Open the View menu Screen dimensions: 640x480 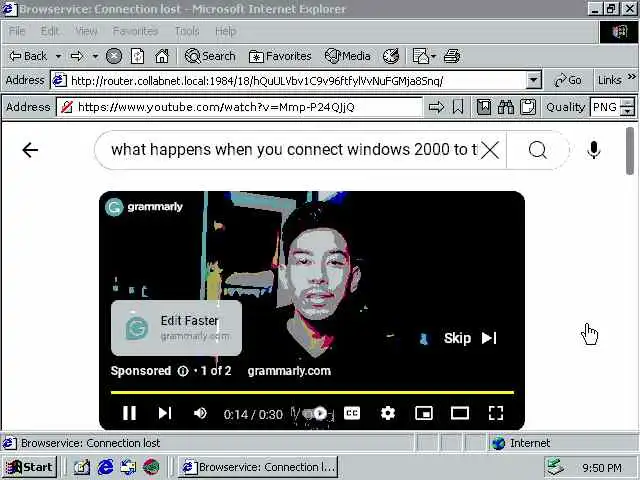tap(86, 31)
